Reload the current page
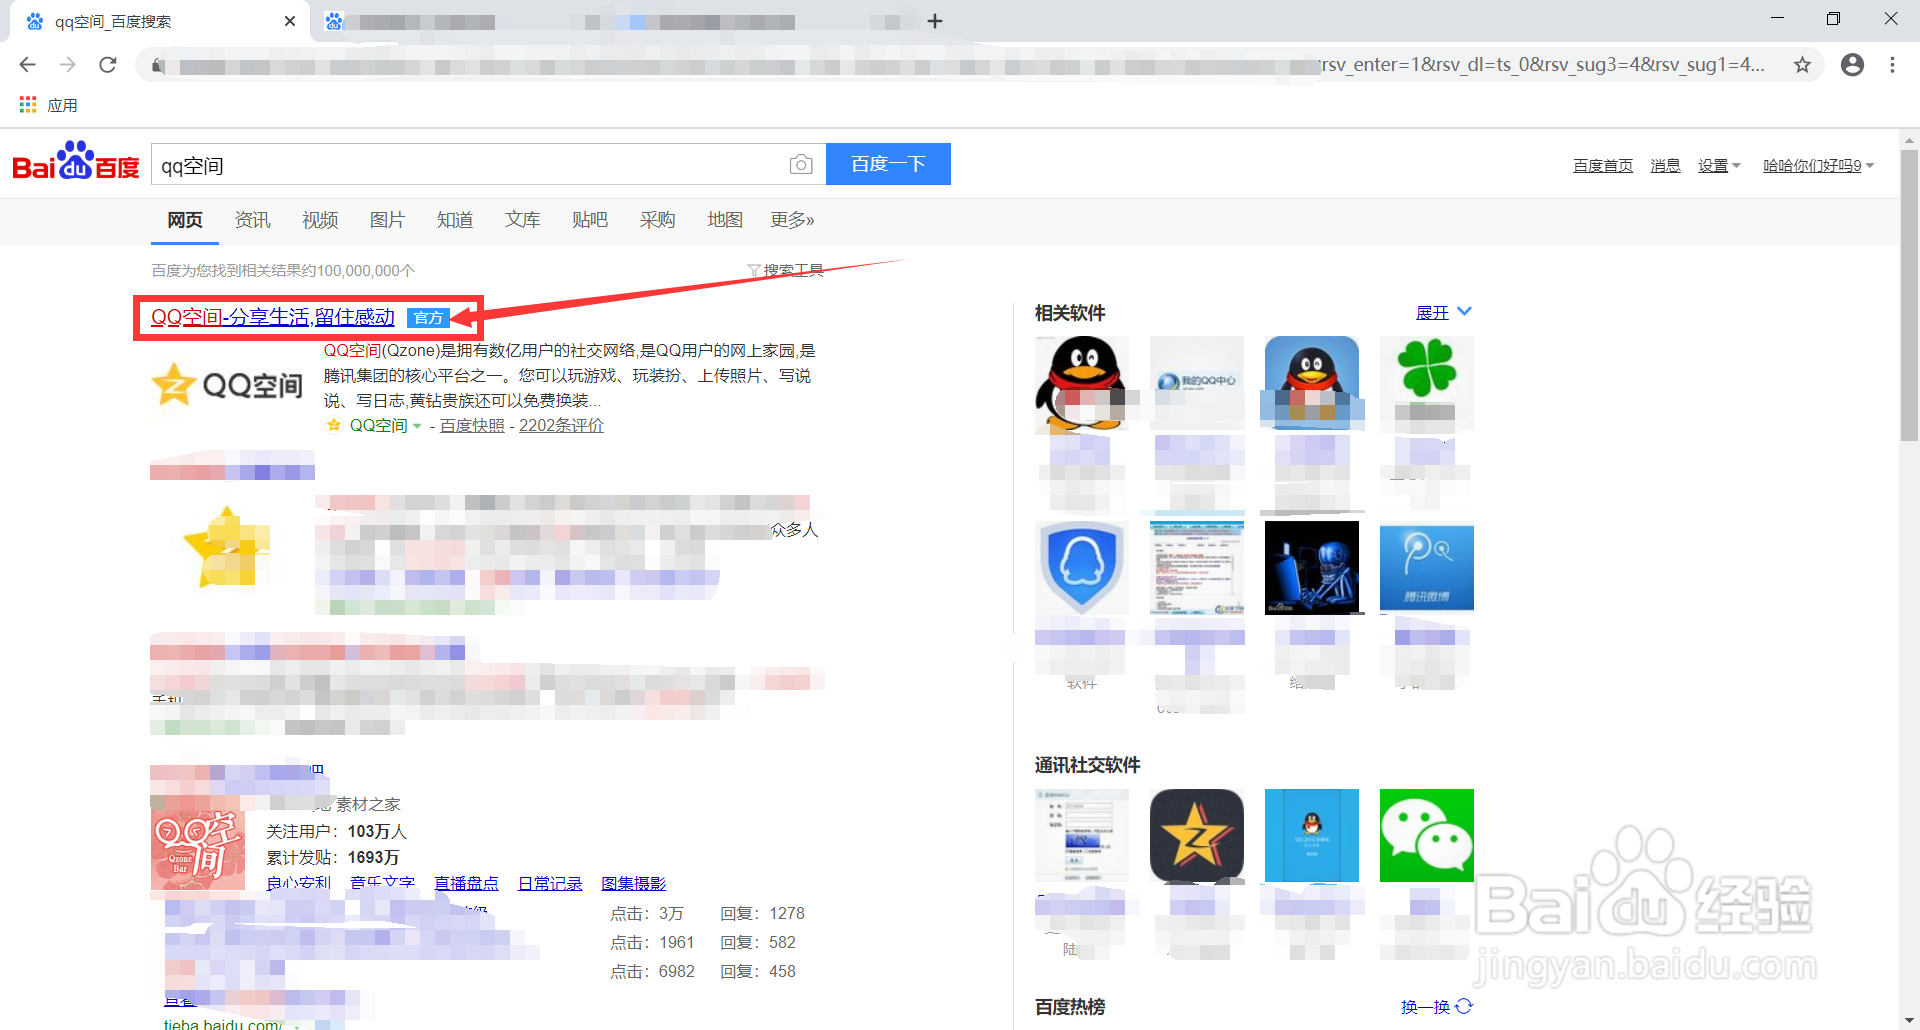 tap(108, 65)
